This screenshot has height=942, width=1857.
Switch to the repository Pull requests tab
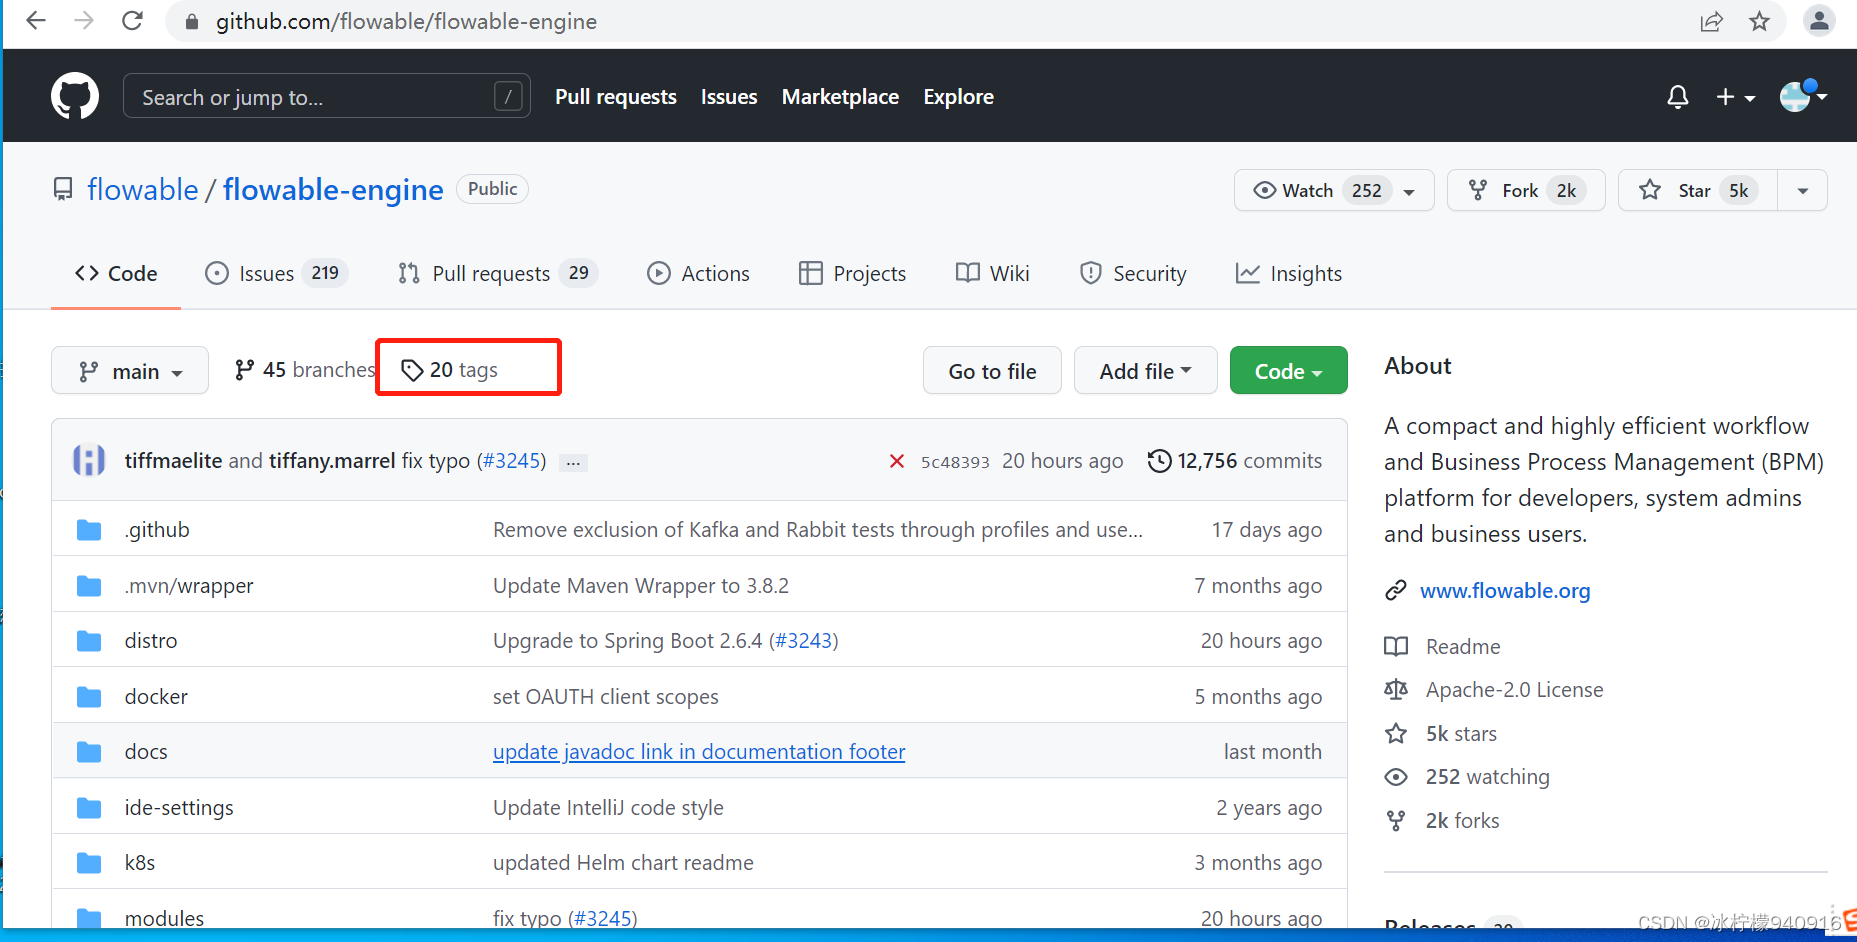coord(497,274)
